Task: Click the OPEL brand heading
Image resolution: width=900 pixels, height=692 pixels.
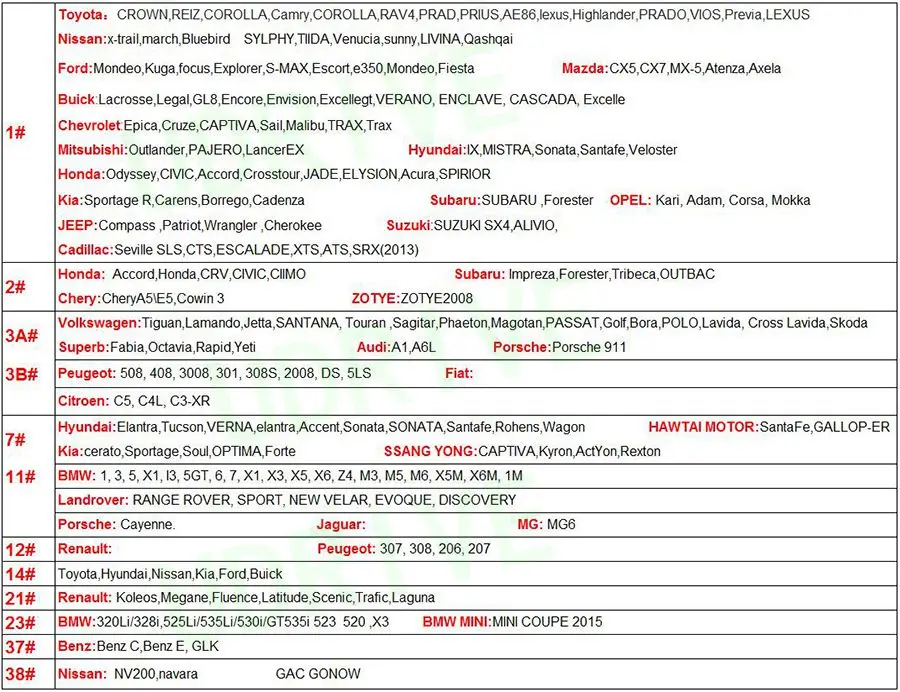Action: click(x=630, y=200)
